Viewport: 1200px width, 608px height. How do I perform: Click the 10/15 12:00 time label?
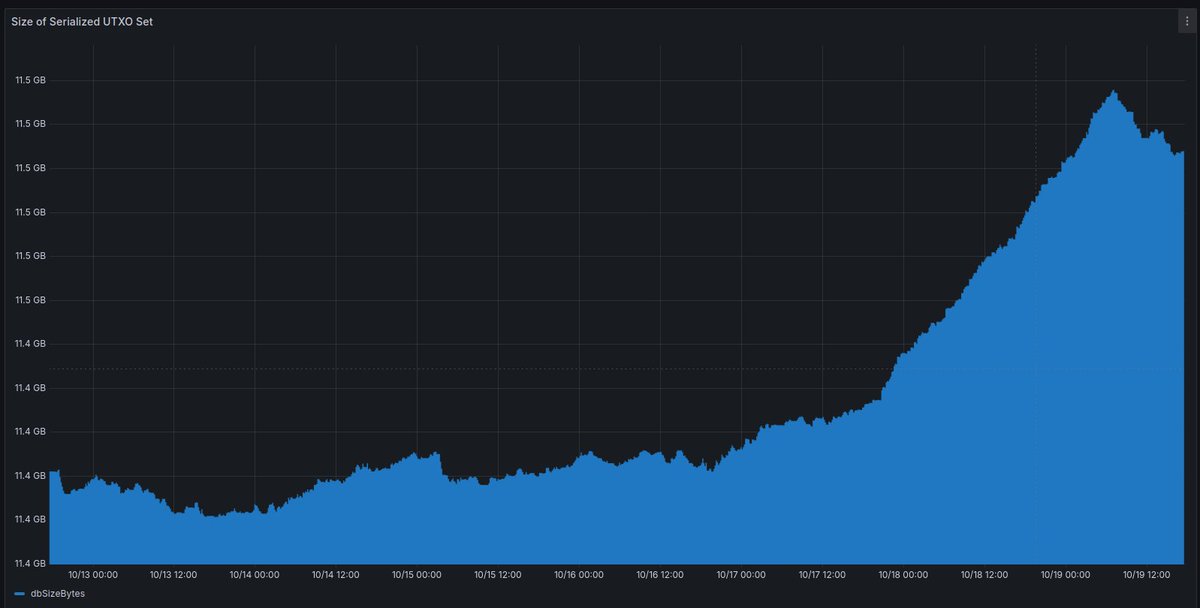(498, 575)
